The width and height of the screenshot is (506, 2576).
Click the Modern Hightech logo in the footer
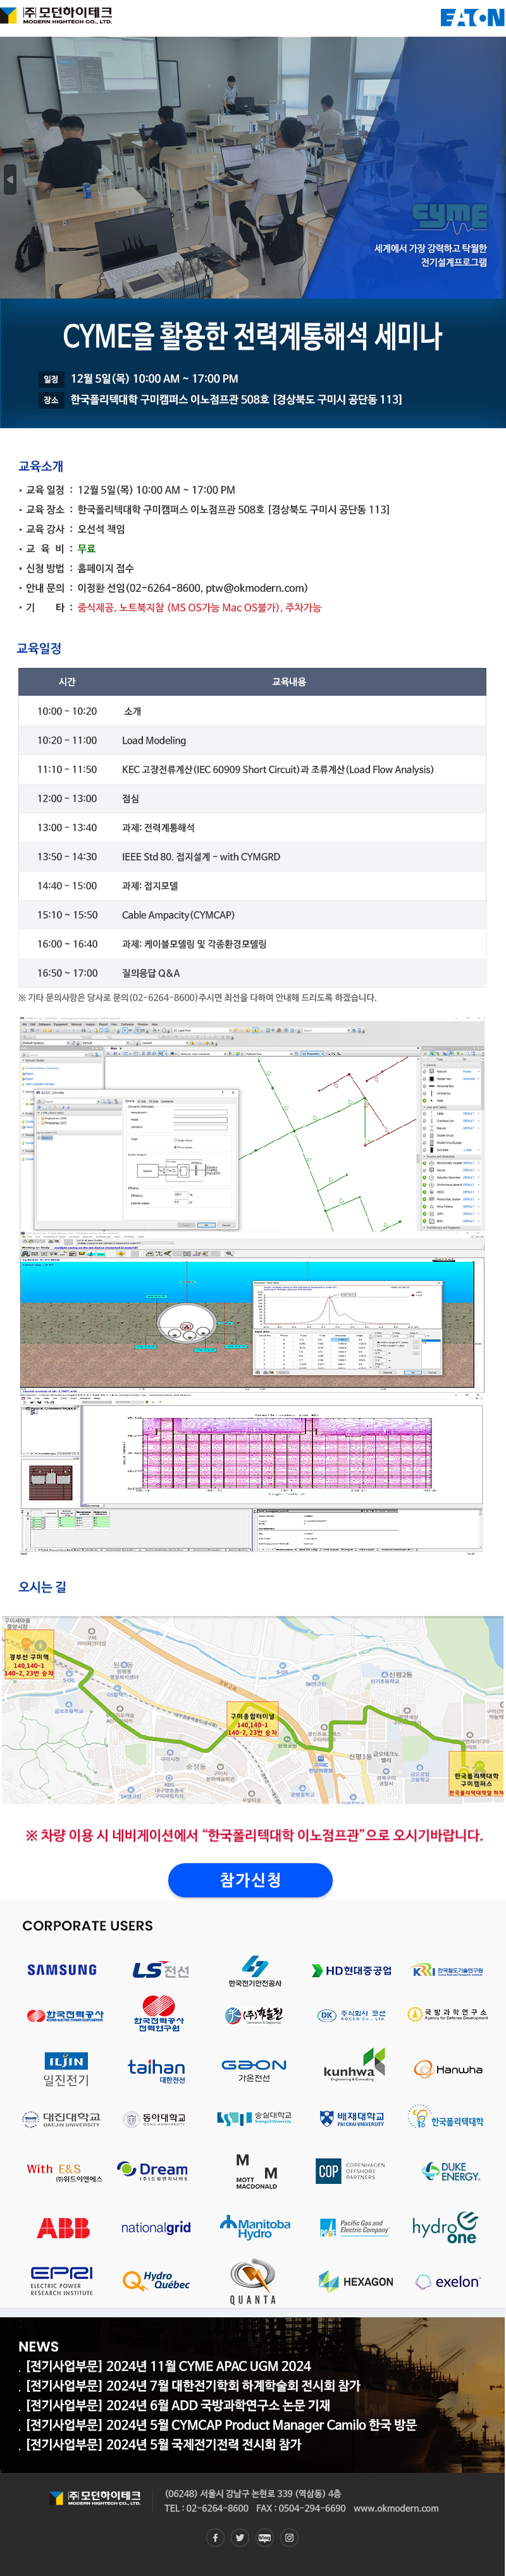[x=95, y=2497]
